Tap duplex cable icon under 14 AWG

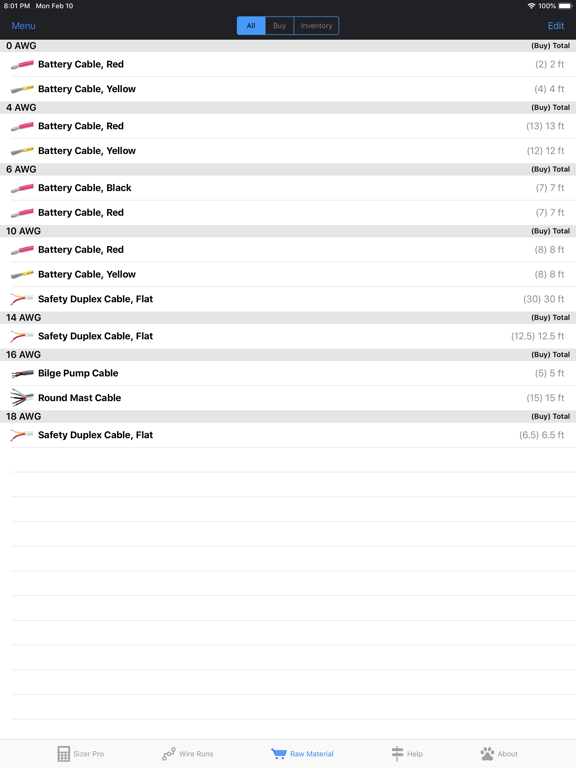(22, 336)
